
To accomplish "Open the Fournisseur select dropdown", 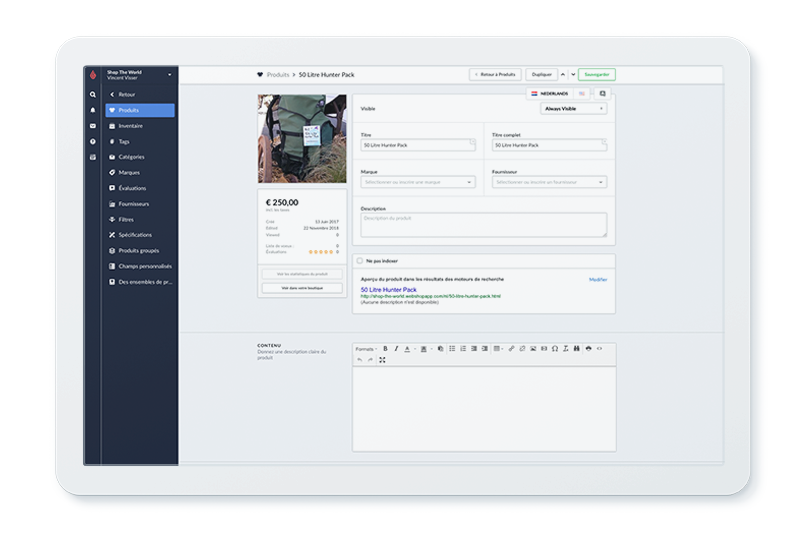I will click(x=549, y=182).
